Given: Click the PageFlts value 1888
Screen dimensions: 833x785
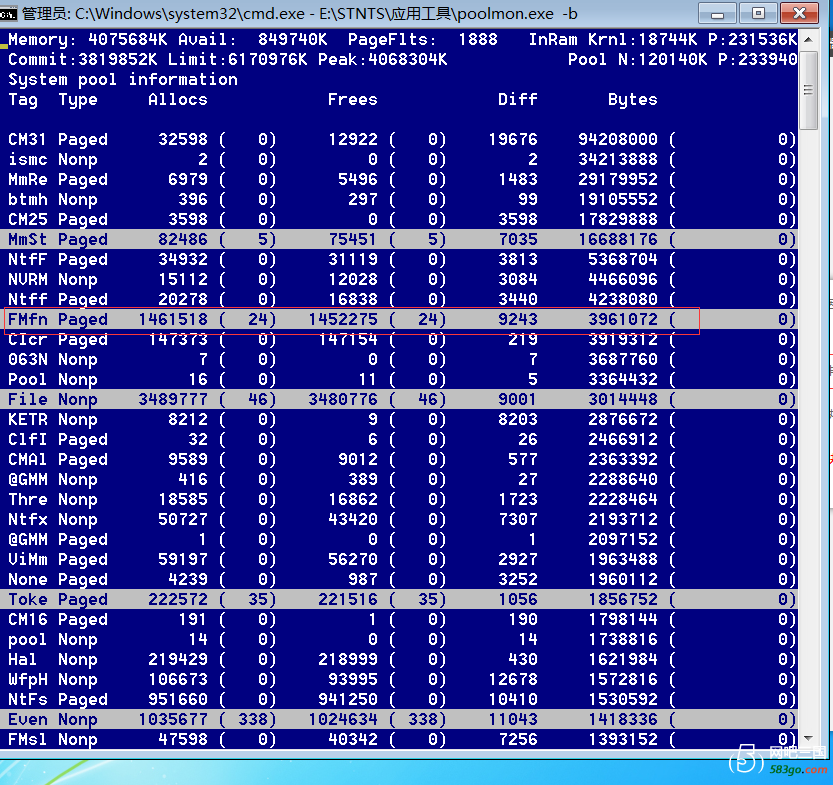Looking at the screenshot, I should coord(478,40).
